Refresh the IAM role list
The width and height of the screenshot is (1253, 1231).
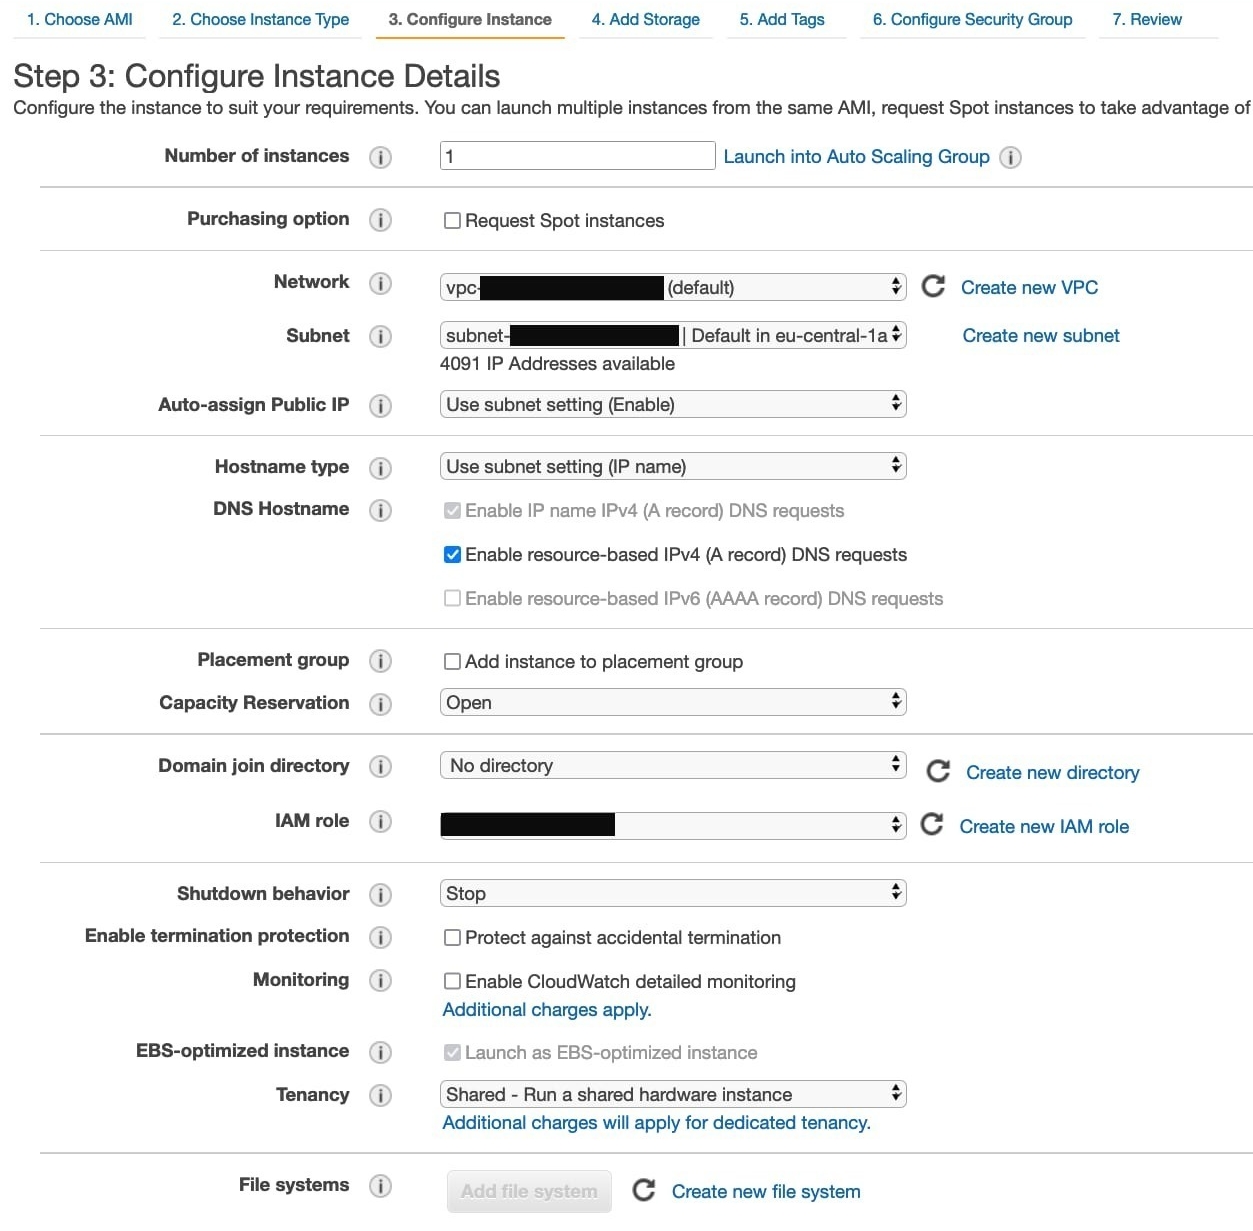(x=932, y=824)
